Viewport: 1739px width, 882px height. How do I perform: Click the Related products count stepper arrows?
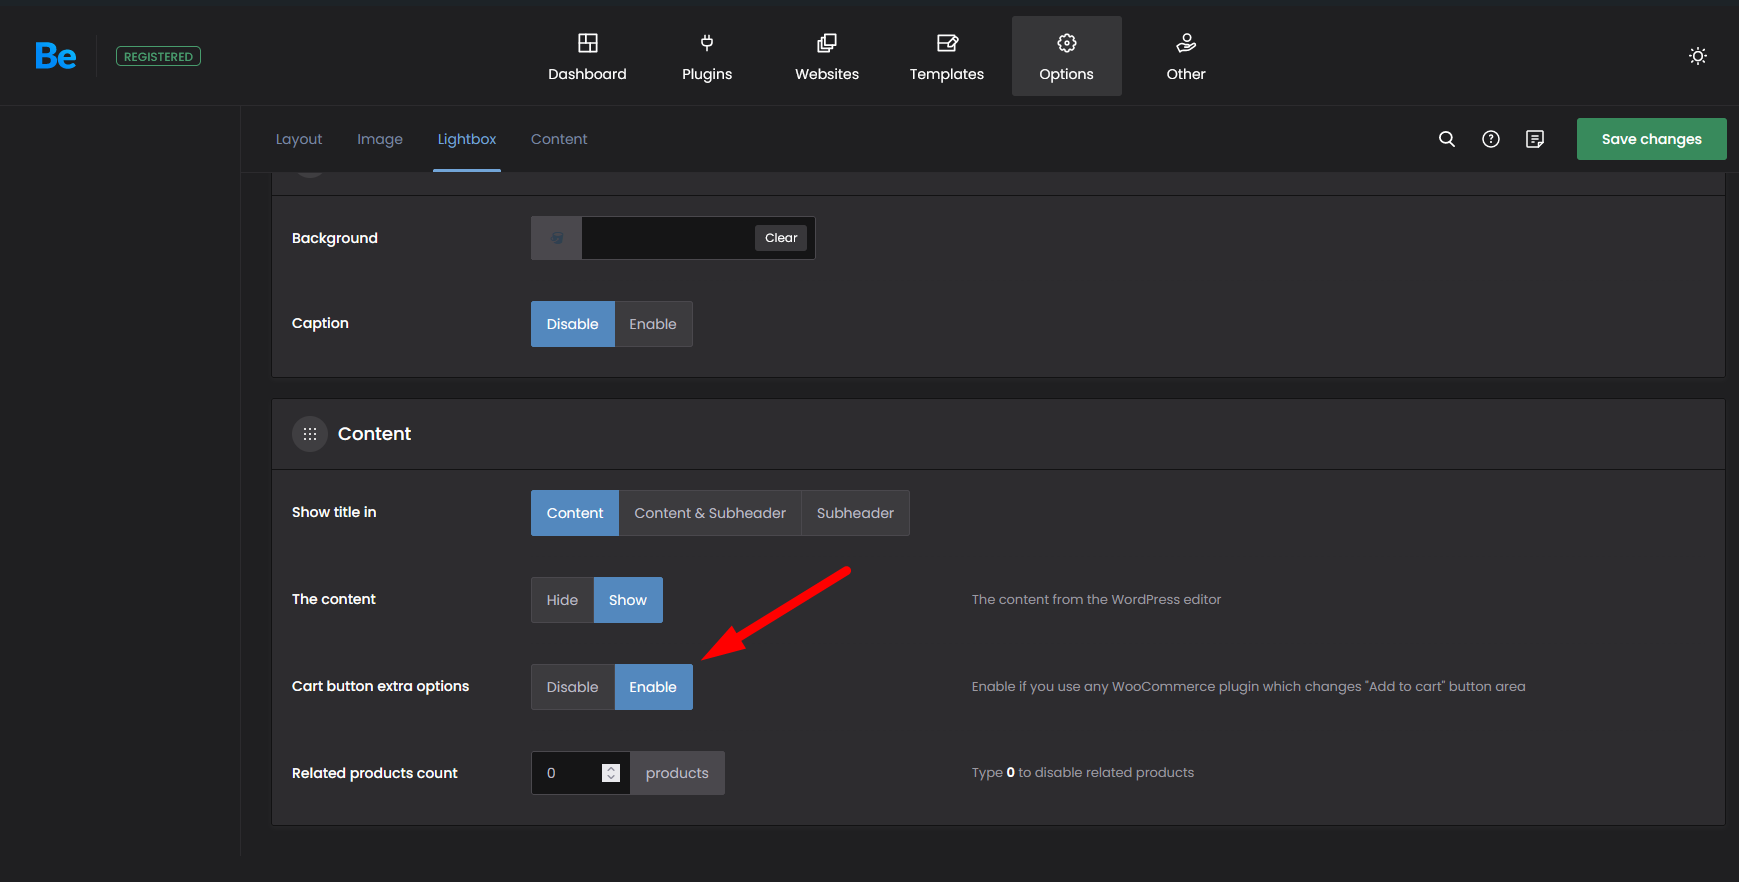tap(611, 773)
